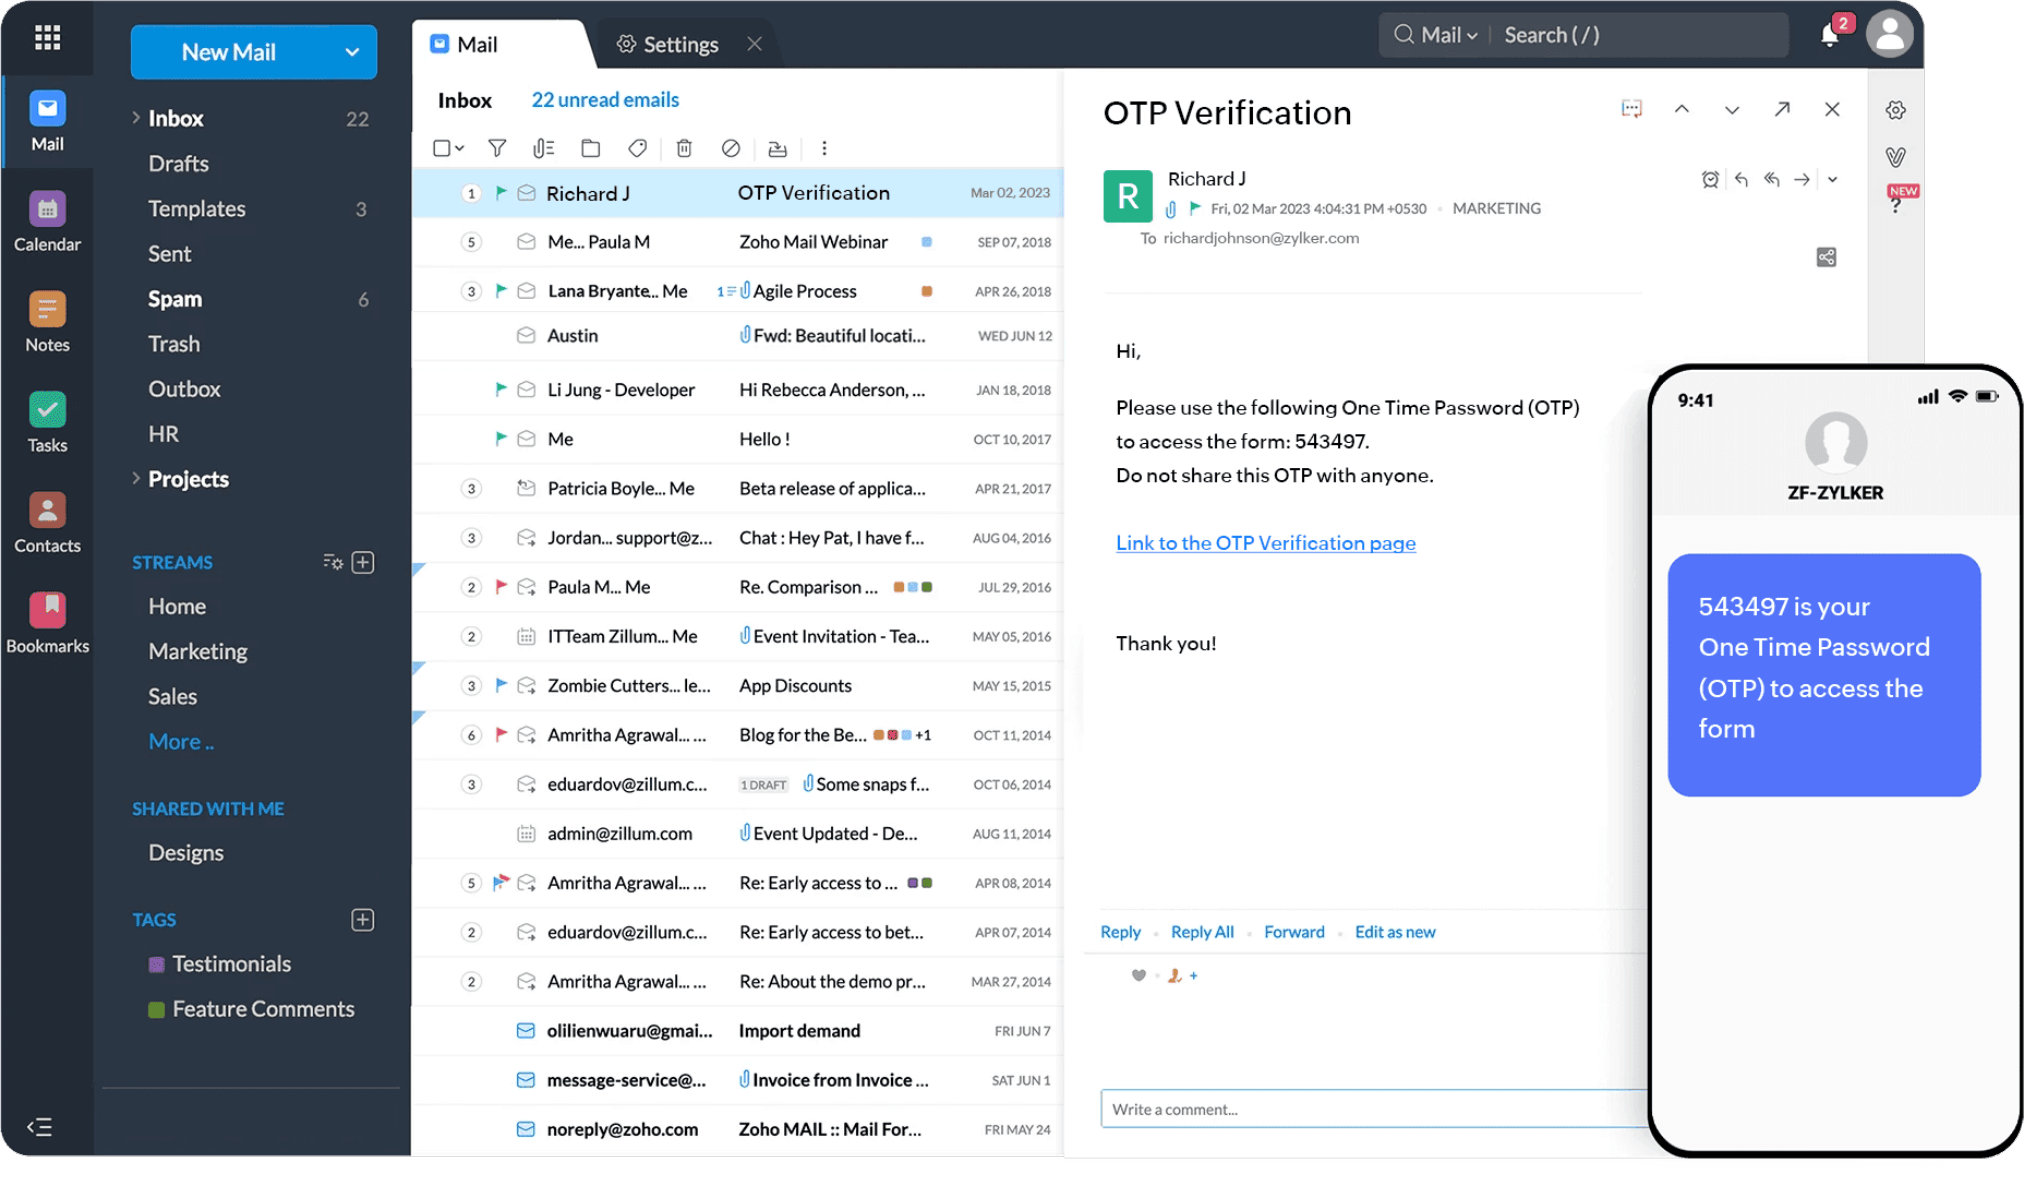This screenshot has height=1186, width=2024.
Task: Click the Search input field
Action: [1640, 35]
